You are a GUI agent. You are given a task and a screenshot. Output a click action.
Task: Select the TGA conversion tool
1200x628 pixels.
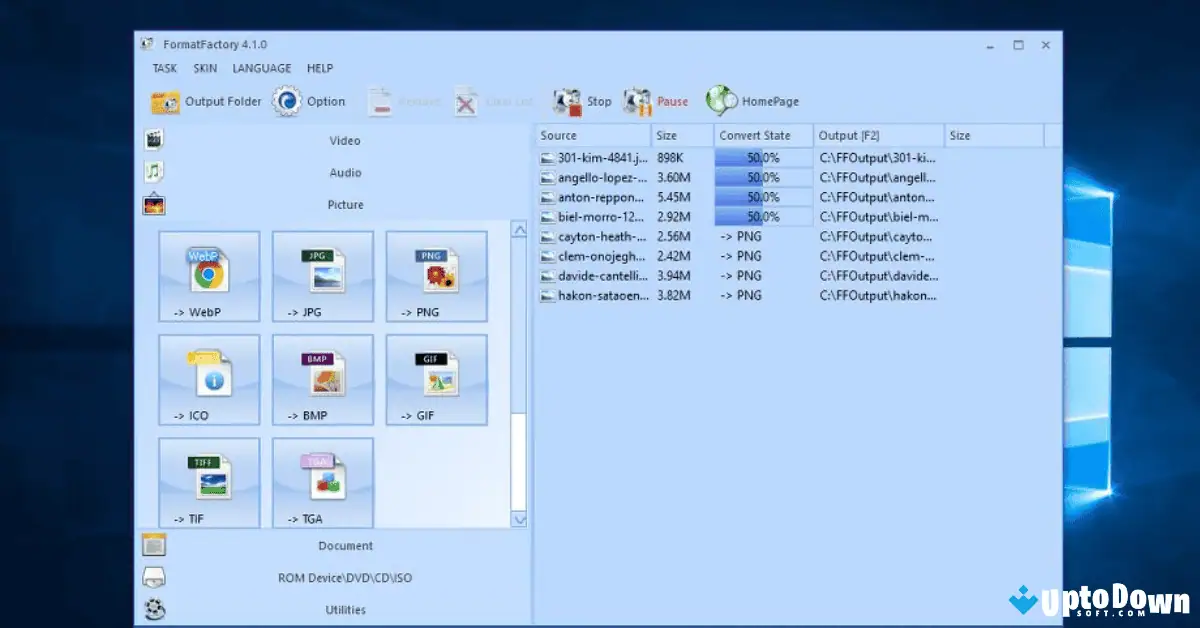tap(322, 482)
